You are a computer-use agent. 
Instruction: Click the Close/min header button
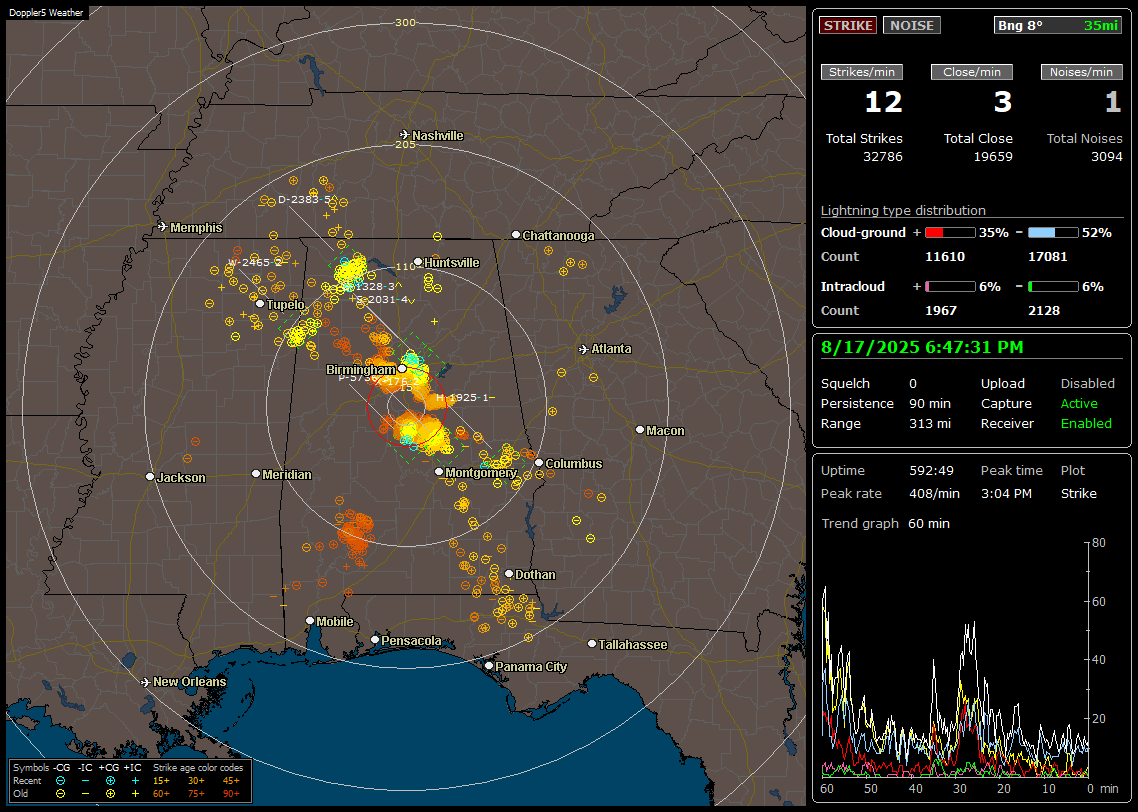tap(972, 72)
